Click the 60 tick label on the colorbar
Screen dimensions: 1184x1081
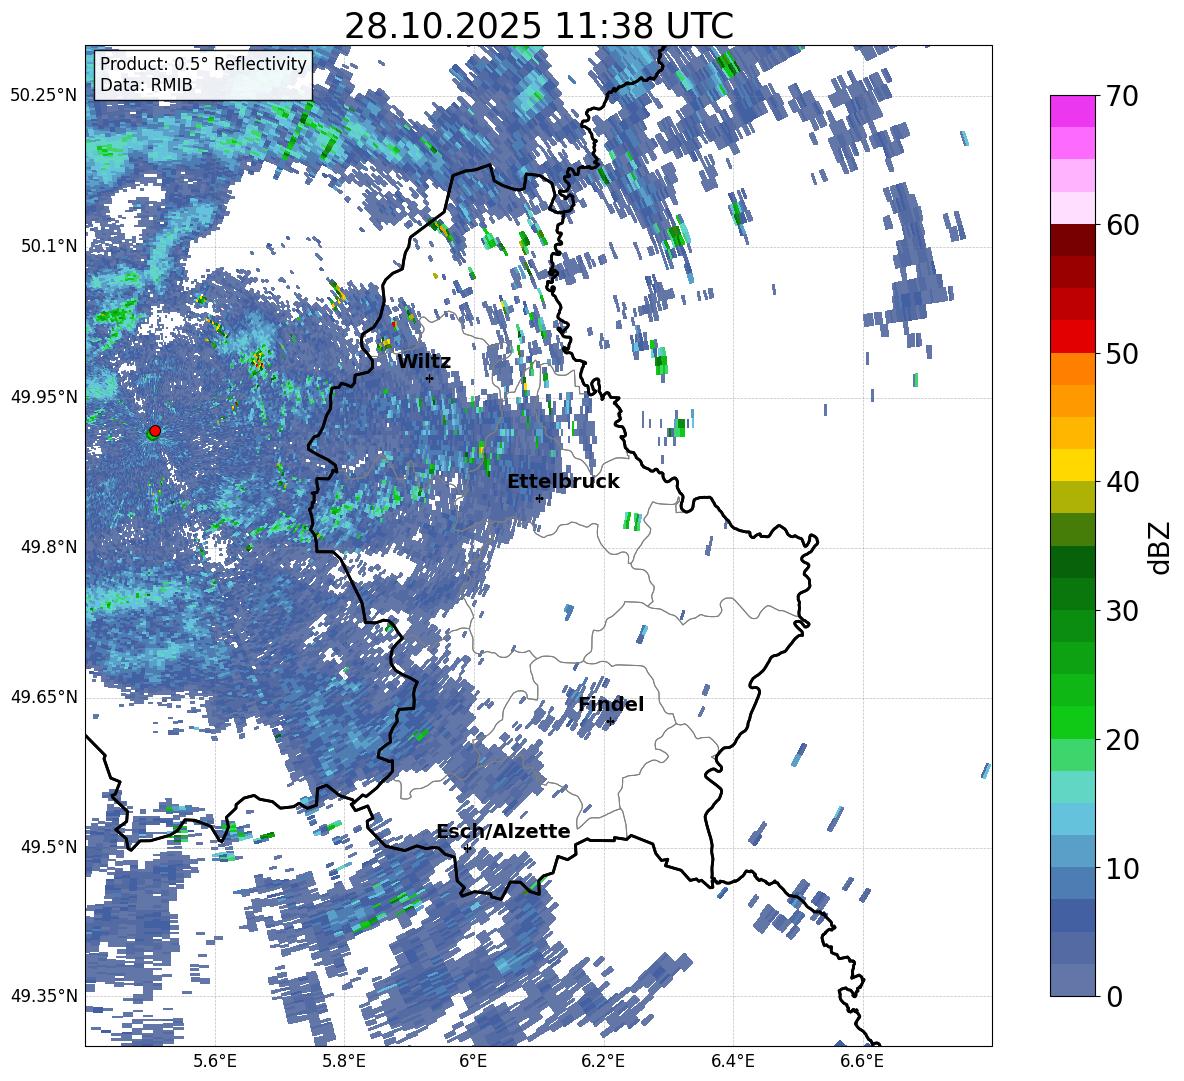point(1122,225)
